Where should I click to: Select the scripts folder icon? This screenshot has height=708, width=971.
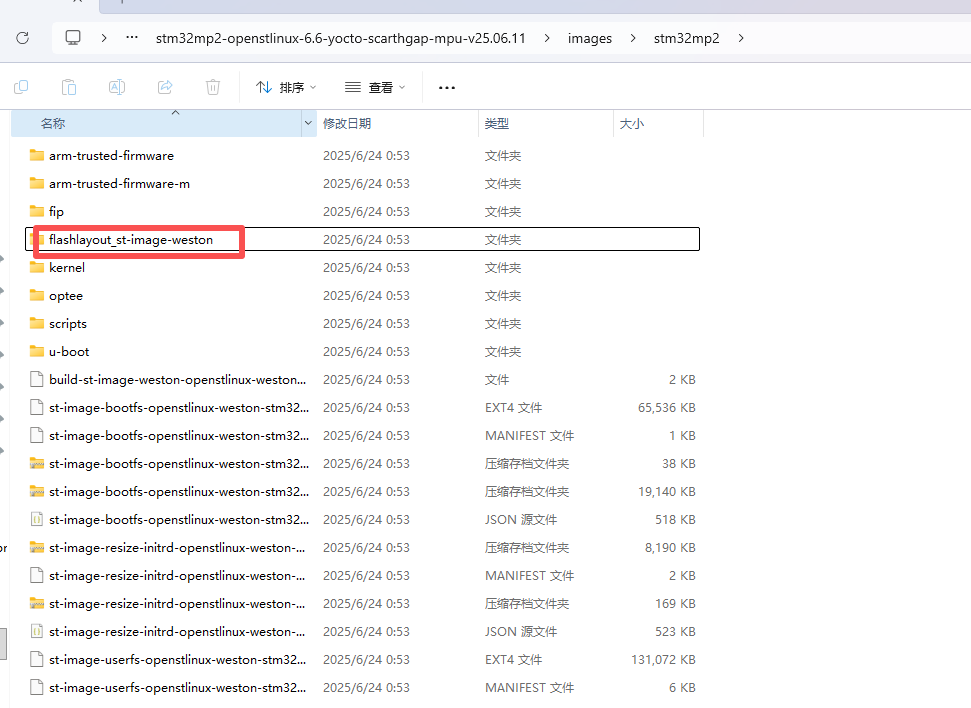(x=37, y=323)
